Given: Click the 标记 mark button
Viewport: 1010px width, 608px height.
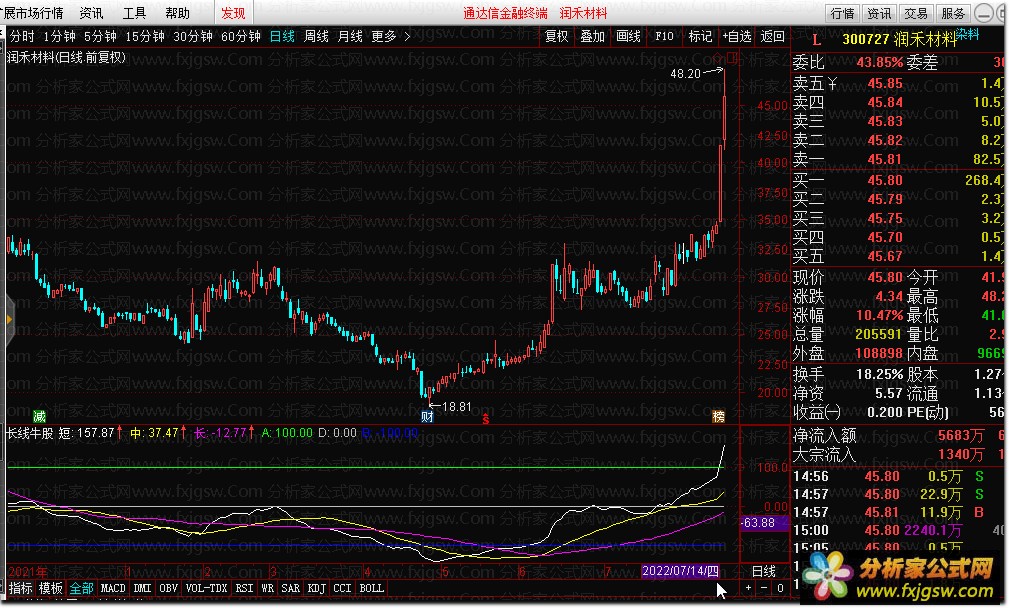Looking at the screenshot, I should click(x=700, y=37).
